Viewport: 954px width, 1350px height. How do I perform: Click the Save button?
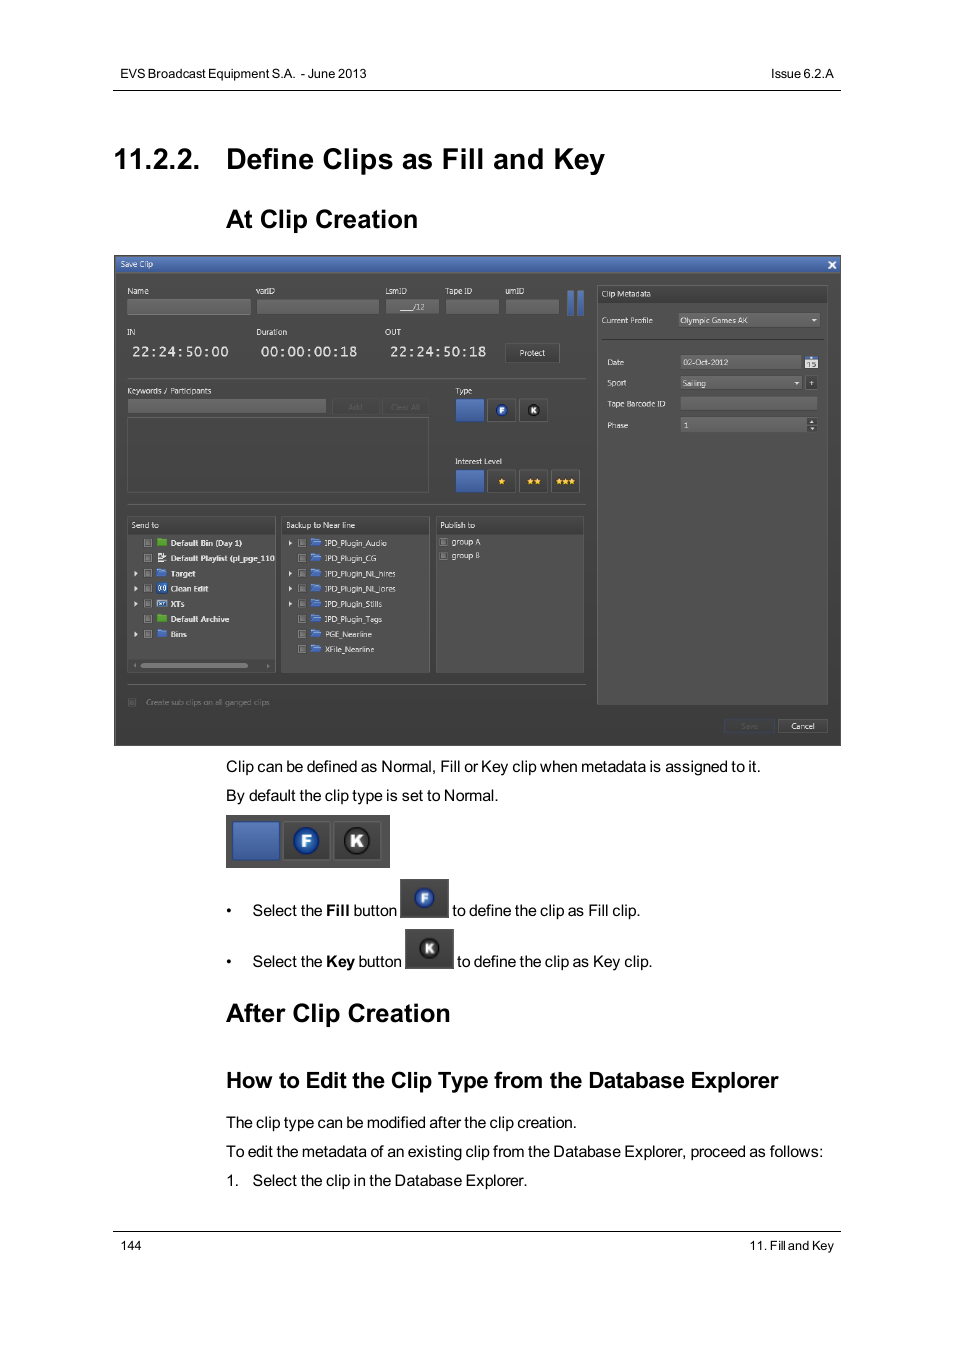[x=749, y=726]
